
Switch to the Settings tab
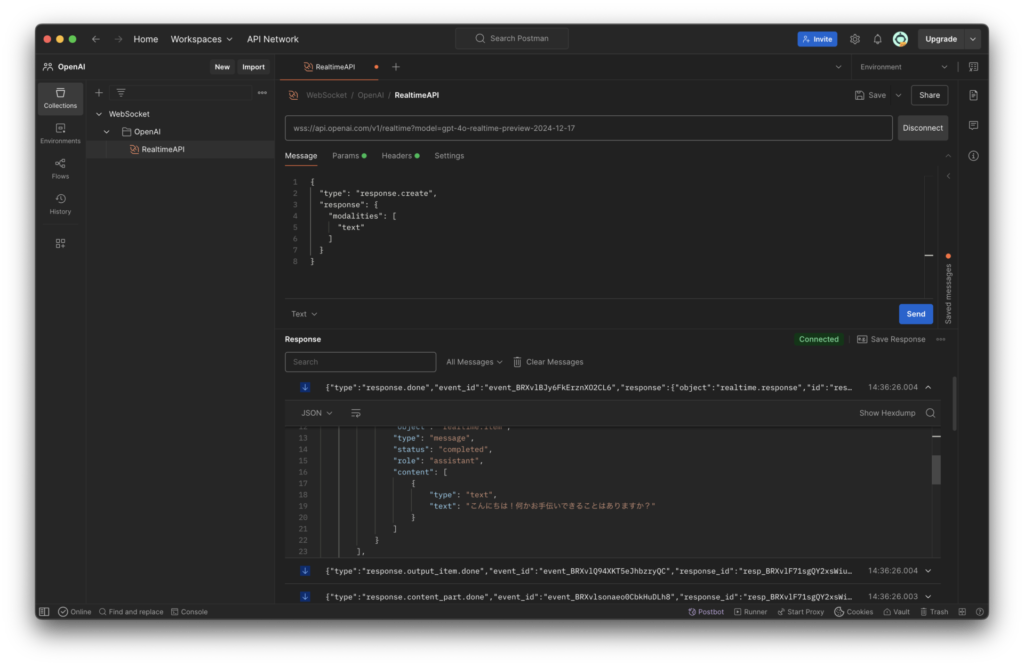point(449,155)
